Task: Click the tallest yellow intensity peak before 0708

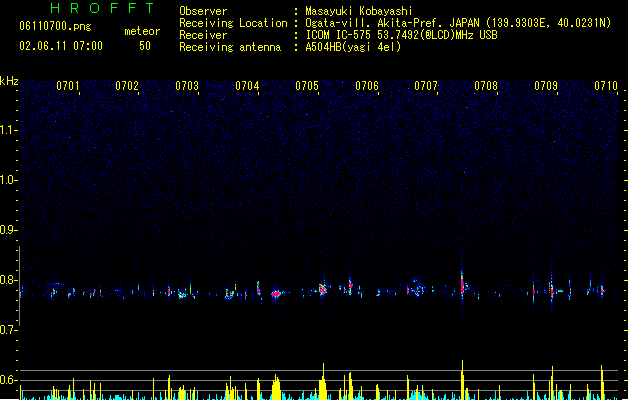Action: pos(463,379)
